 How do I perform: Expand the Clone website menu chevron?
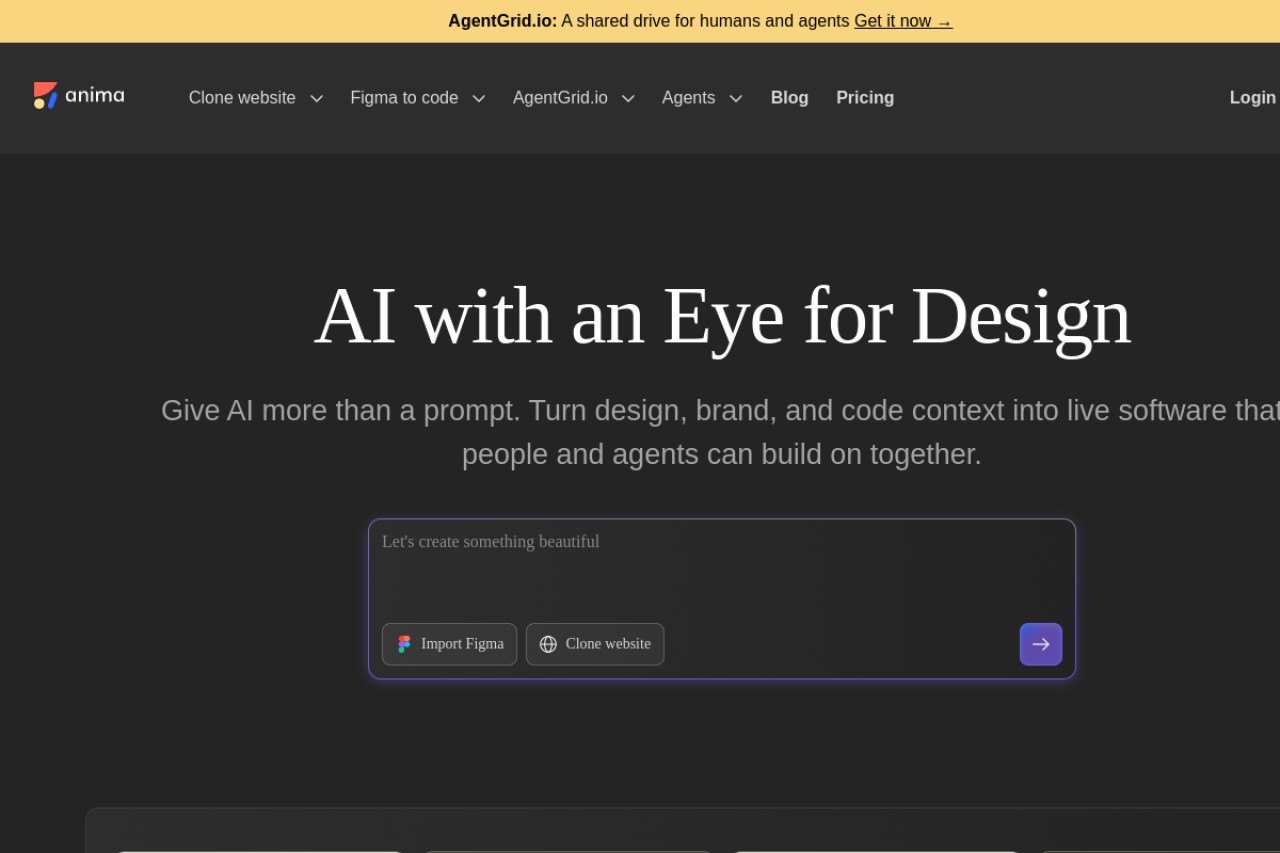[x=316, y=98]
